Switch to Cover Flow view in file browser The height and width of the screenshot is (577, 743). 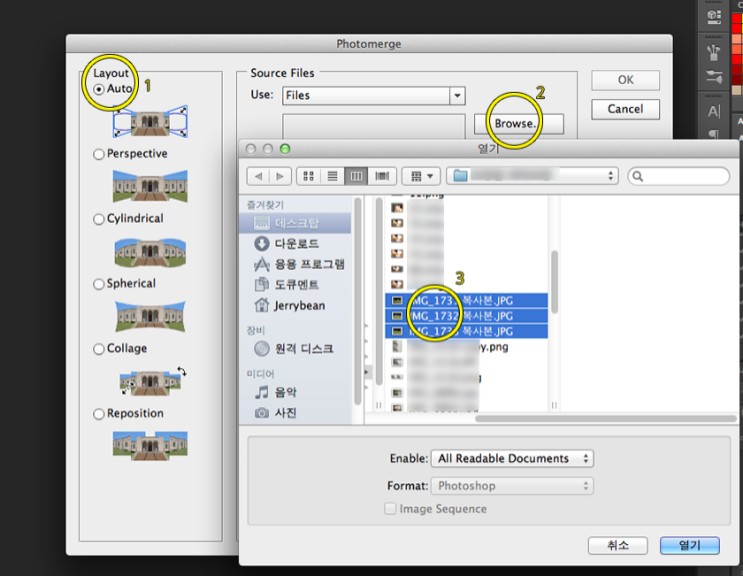382,176
